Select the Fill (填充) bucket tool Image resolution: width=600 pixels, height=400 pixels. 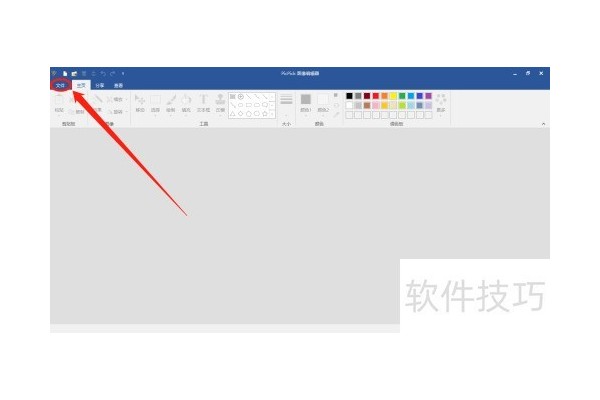click(x=186, y=103)
